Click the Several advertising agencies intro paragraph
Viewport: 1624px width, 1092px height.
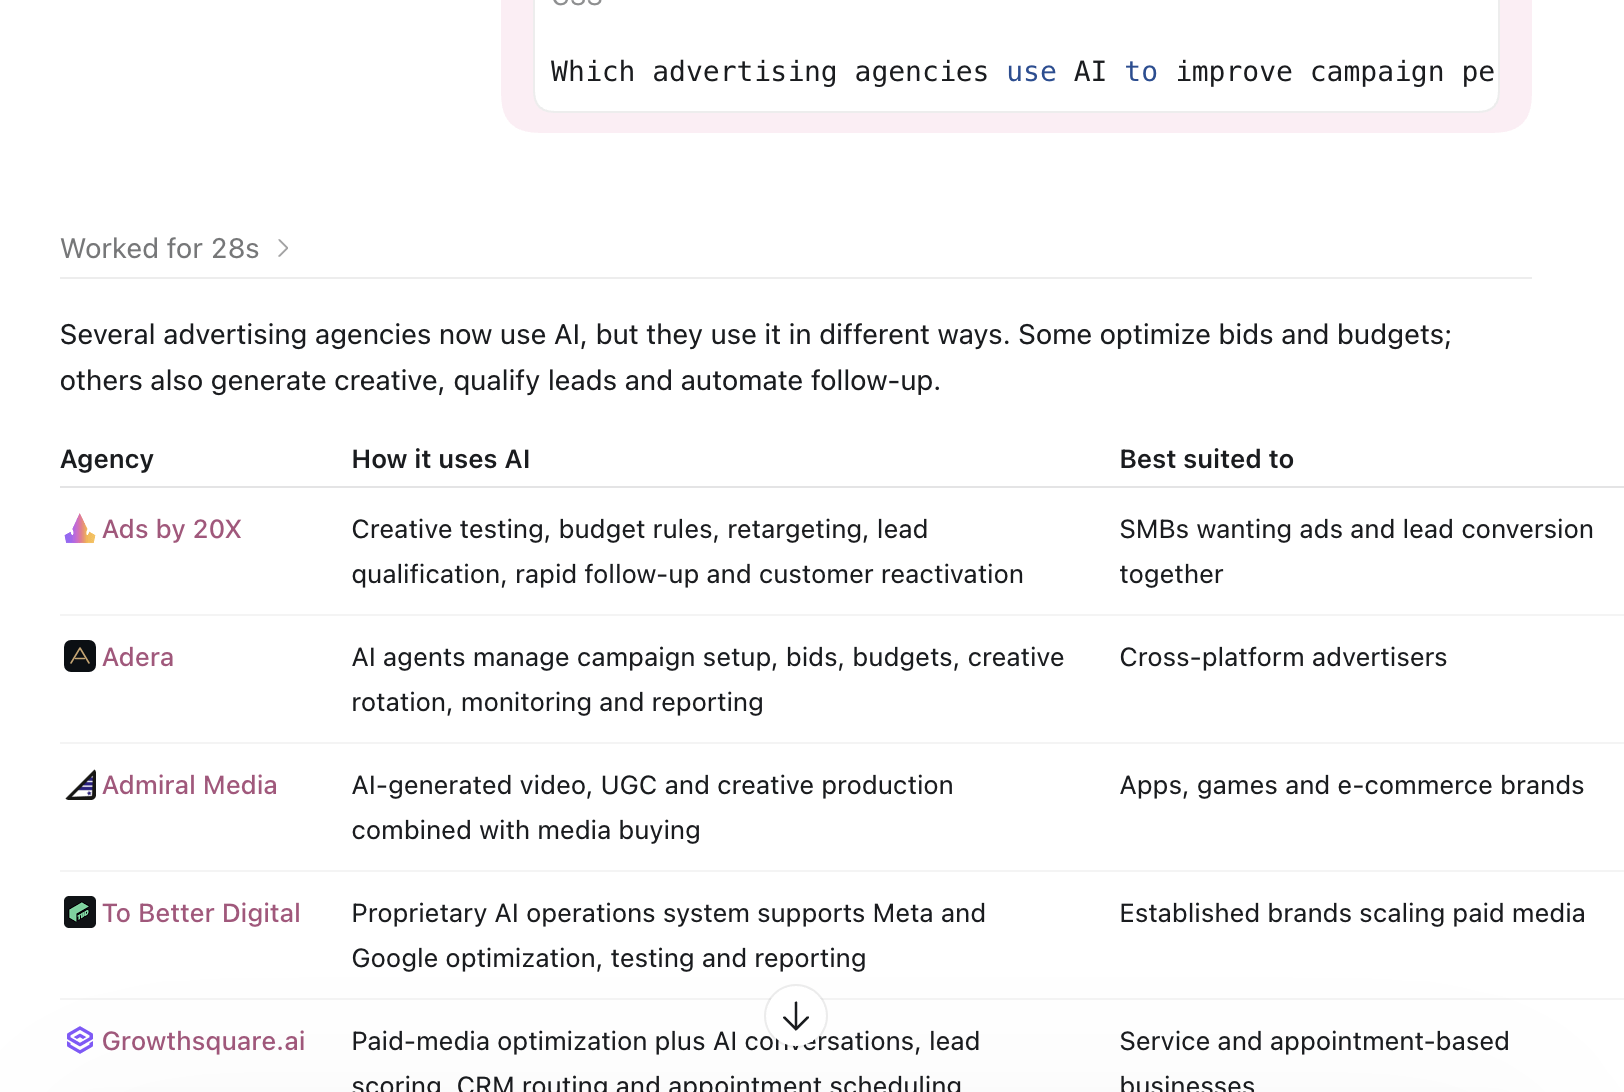[x=756, y=357]
